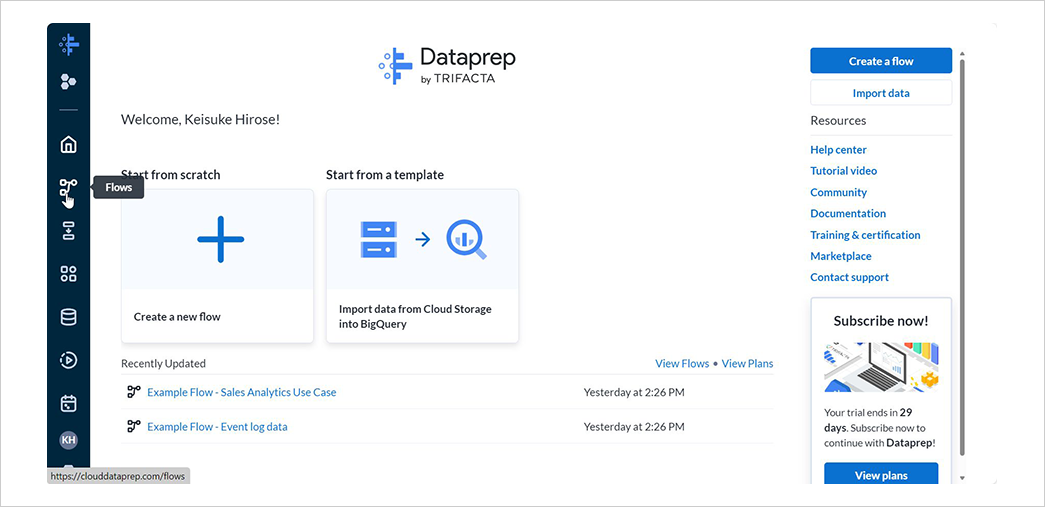Click the Start from scratch heading
Image resolution: width=1045 pixels, height=507 pixels.
click(171, 175)
